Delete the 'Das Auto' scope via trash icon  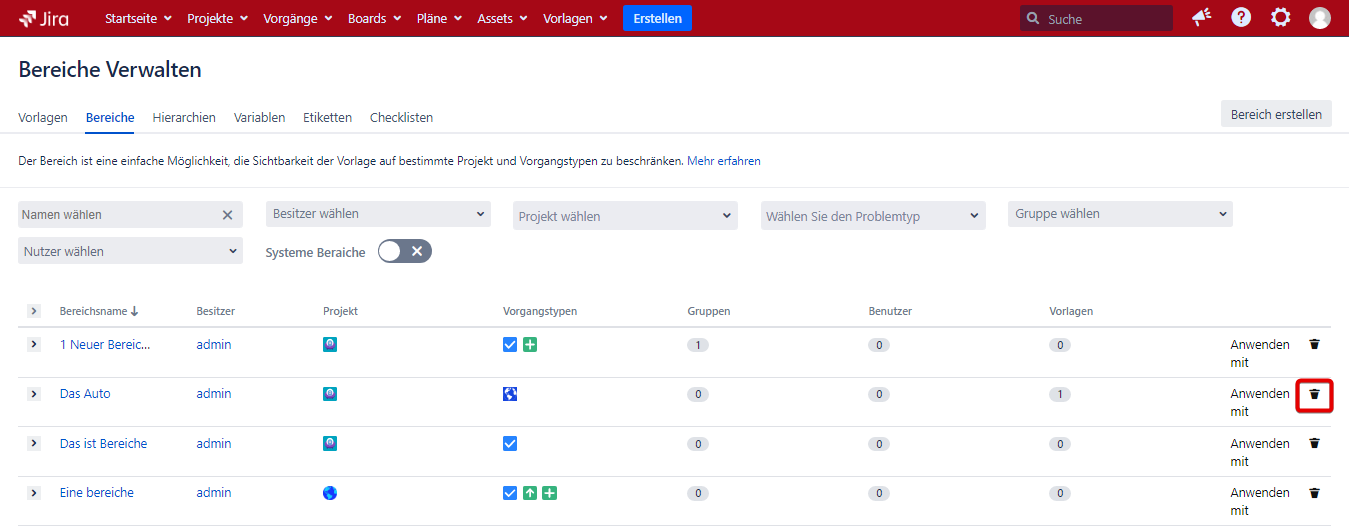click(x=1314, y=394)
